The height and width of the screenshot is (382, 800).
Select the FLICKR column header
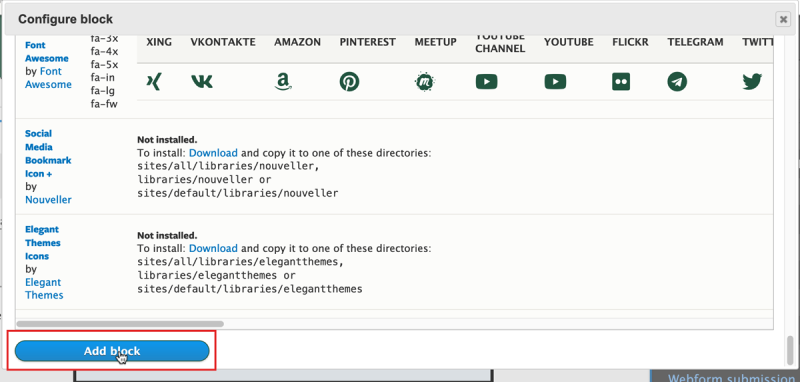631,42
